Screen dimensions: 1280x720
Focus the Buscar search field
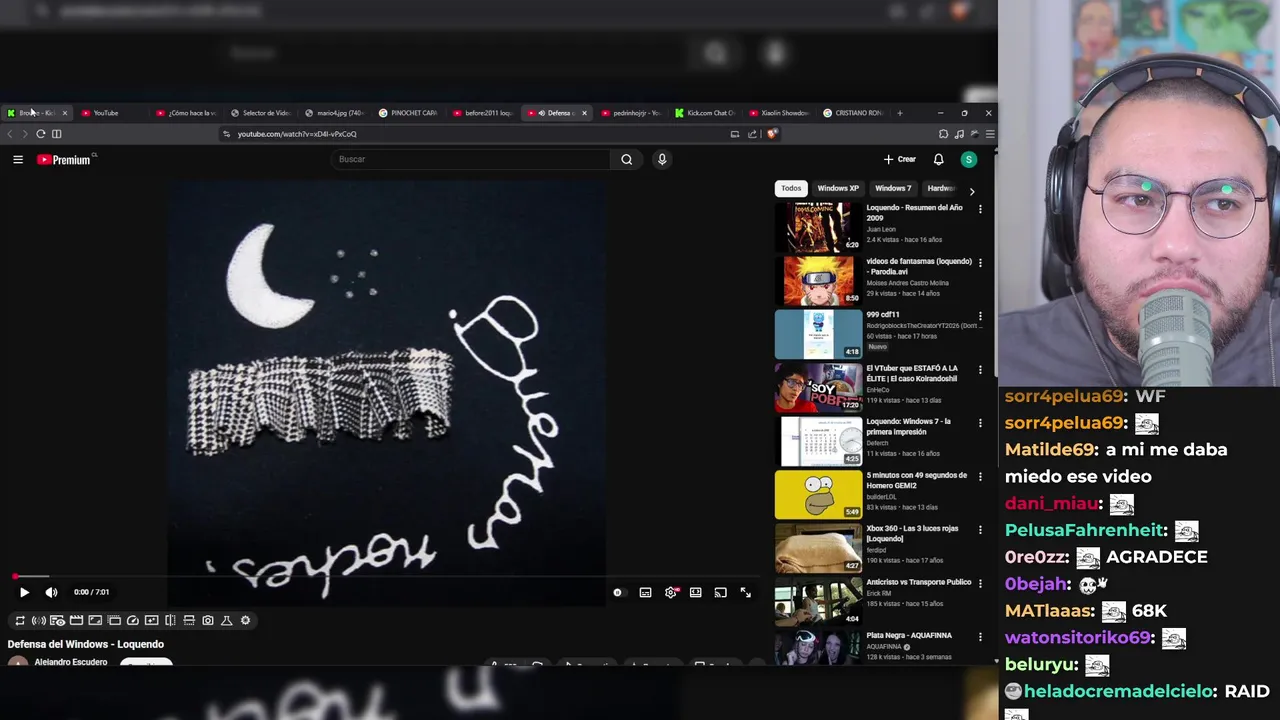(470, 159)
